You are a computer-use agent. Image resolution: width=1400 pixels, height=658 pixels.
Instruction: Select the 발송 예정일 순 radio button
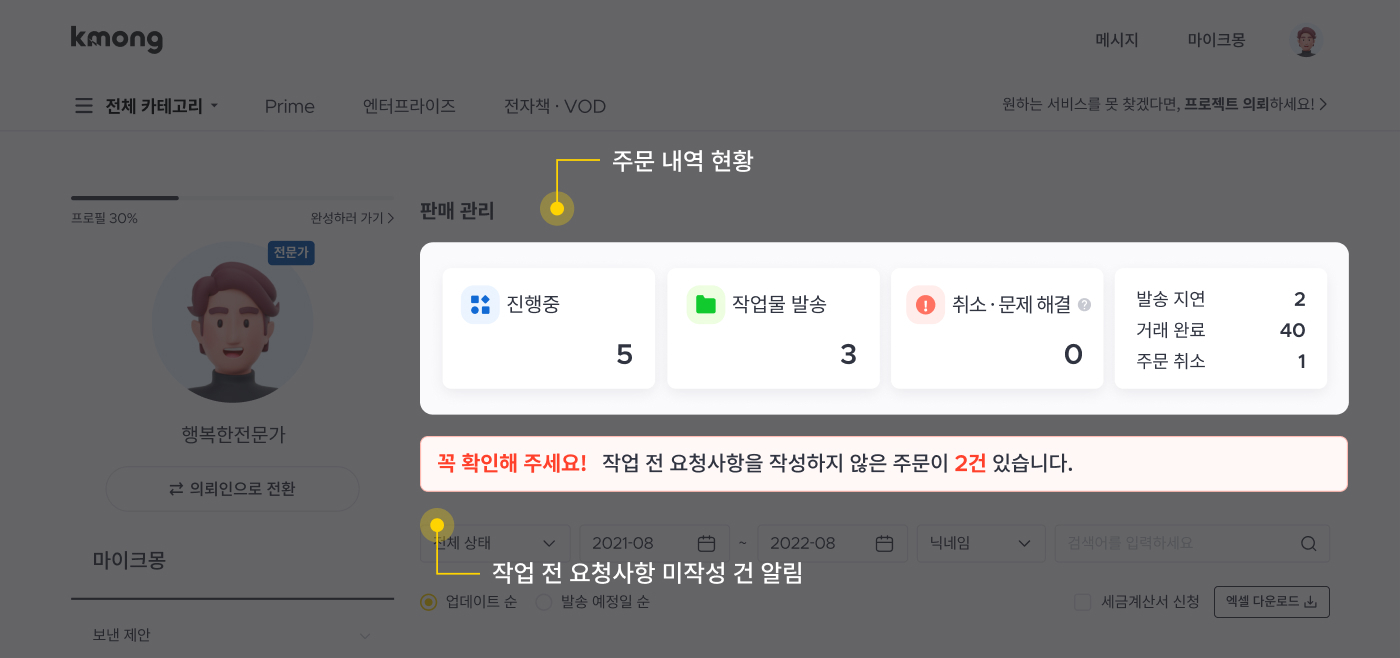point(544,602)
